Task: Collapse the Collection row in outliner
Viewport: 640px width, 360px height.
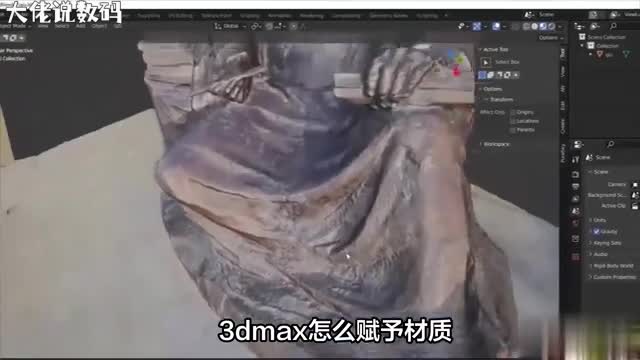Action: click(x=582, y=46)
